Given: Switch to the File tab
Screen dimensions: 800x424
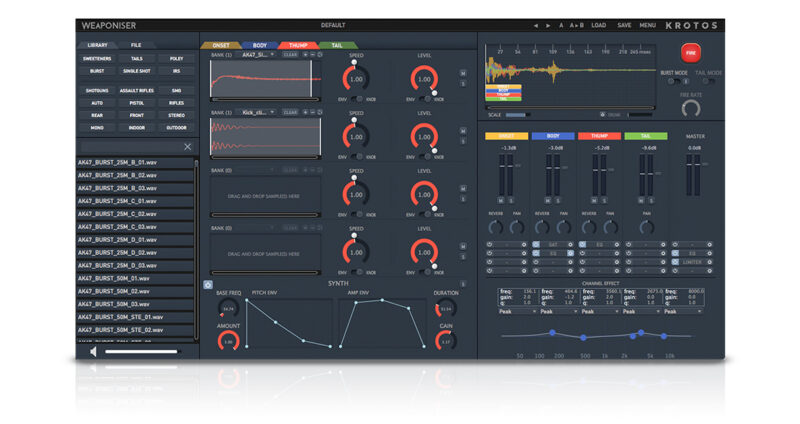Looking at the screenshot, I should coord(137,45).
